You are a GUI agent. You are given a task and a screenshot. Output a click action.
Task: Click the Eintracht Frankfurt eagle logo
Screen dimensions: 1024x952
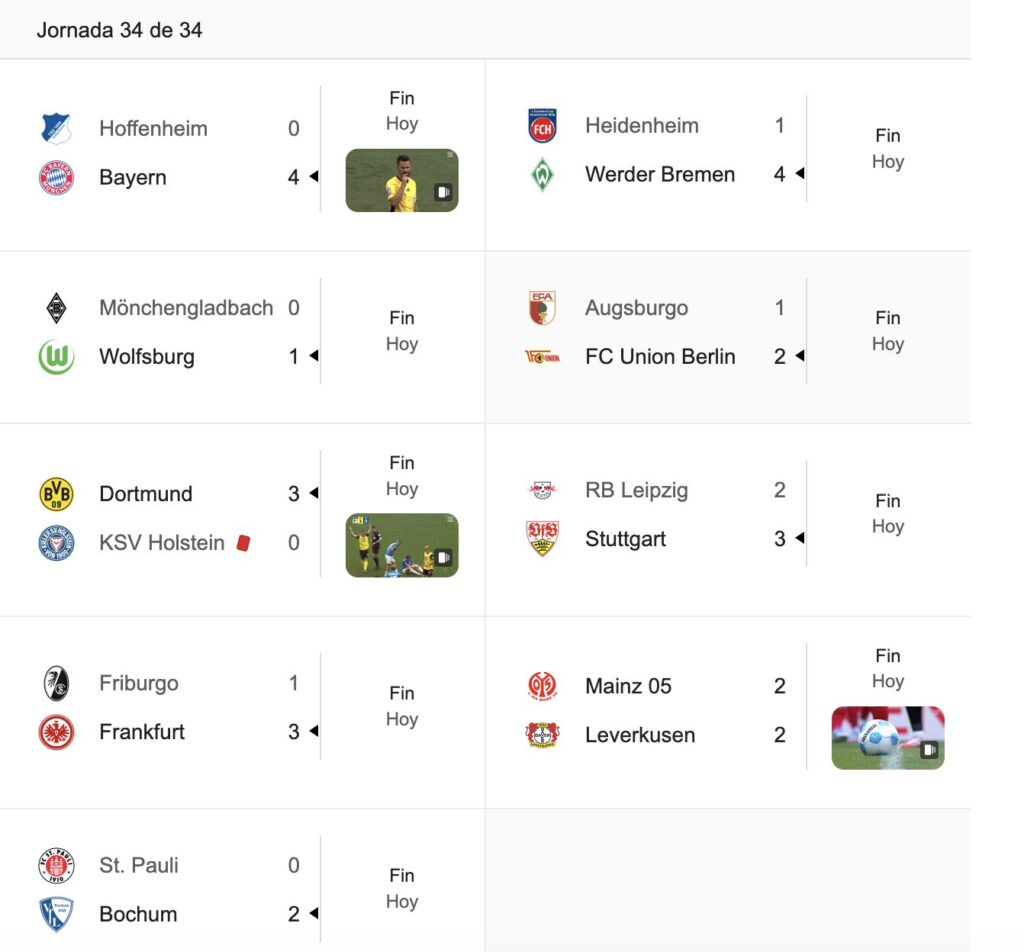pos(56,732)
